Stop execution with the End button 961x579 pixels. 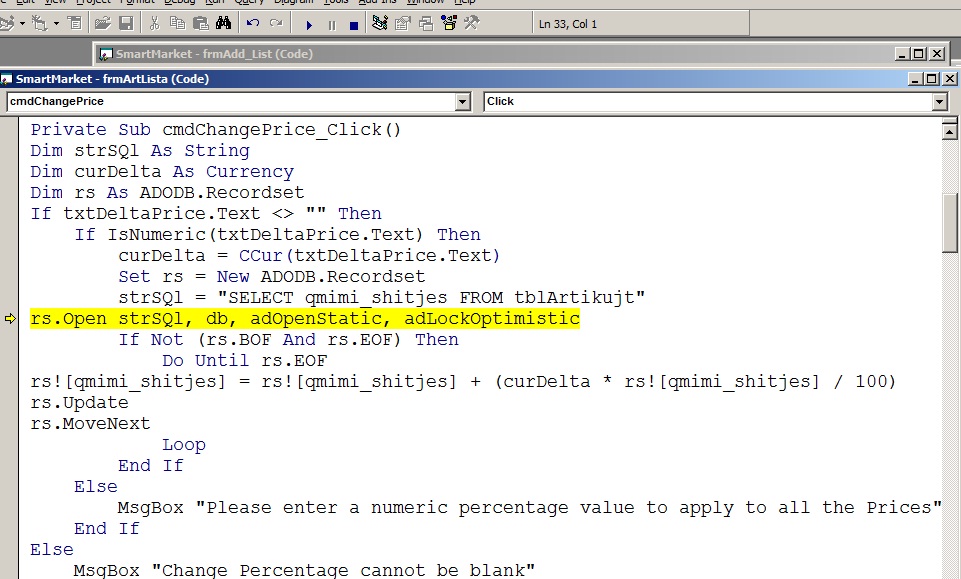click(x=354, y=25)
